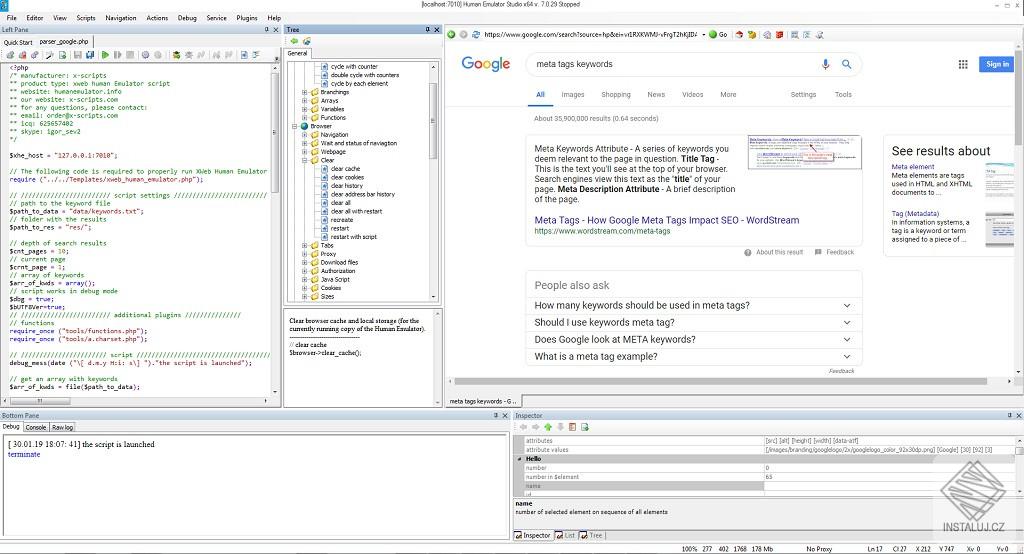Go back with the browser's green back button
This screenshot has height=554, width=1024.
pos(451,35)
